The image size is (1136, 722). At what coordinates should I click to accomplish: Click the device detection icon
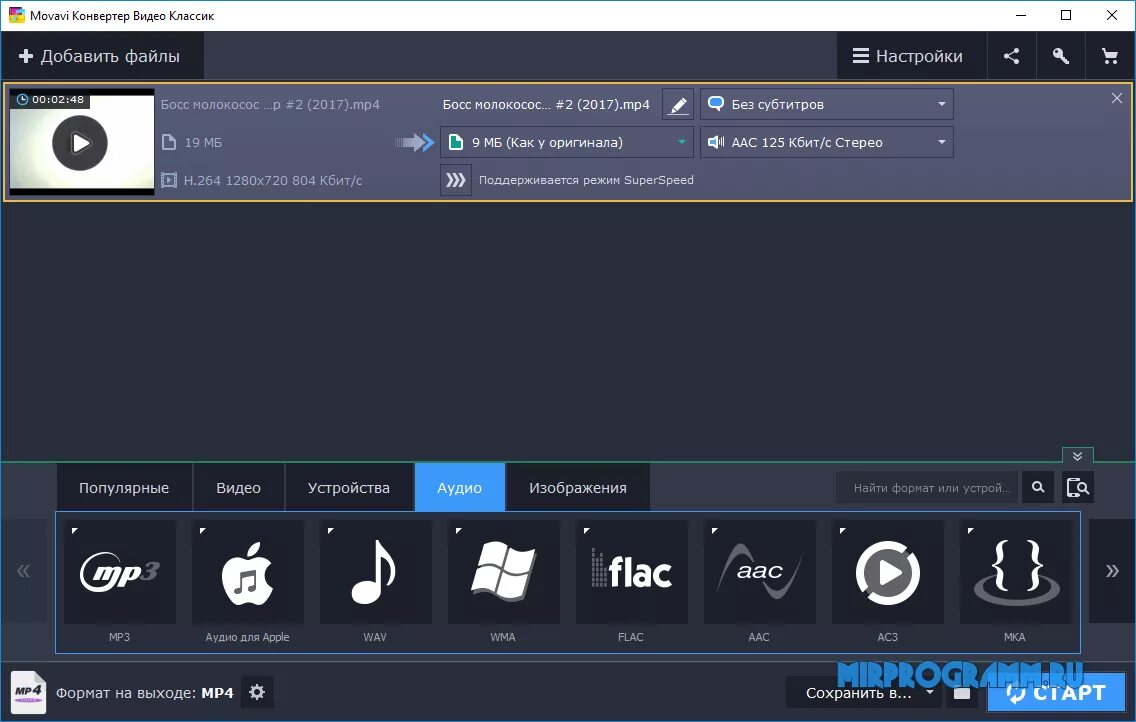[1078, 487]
